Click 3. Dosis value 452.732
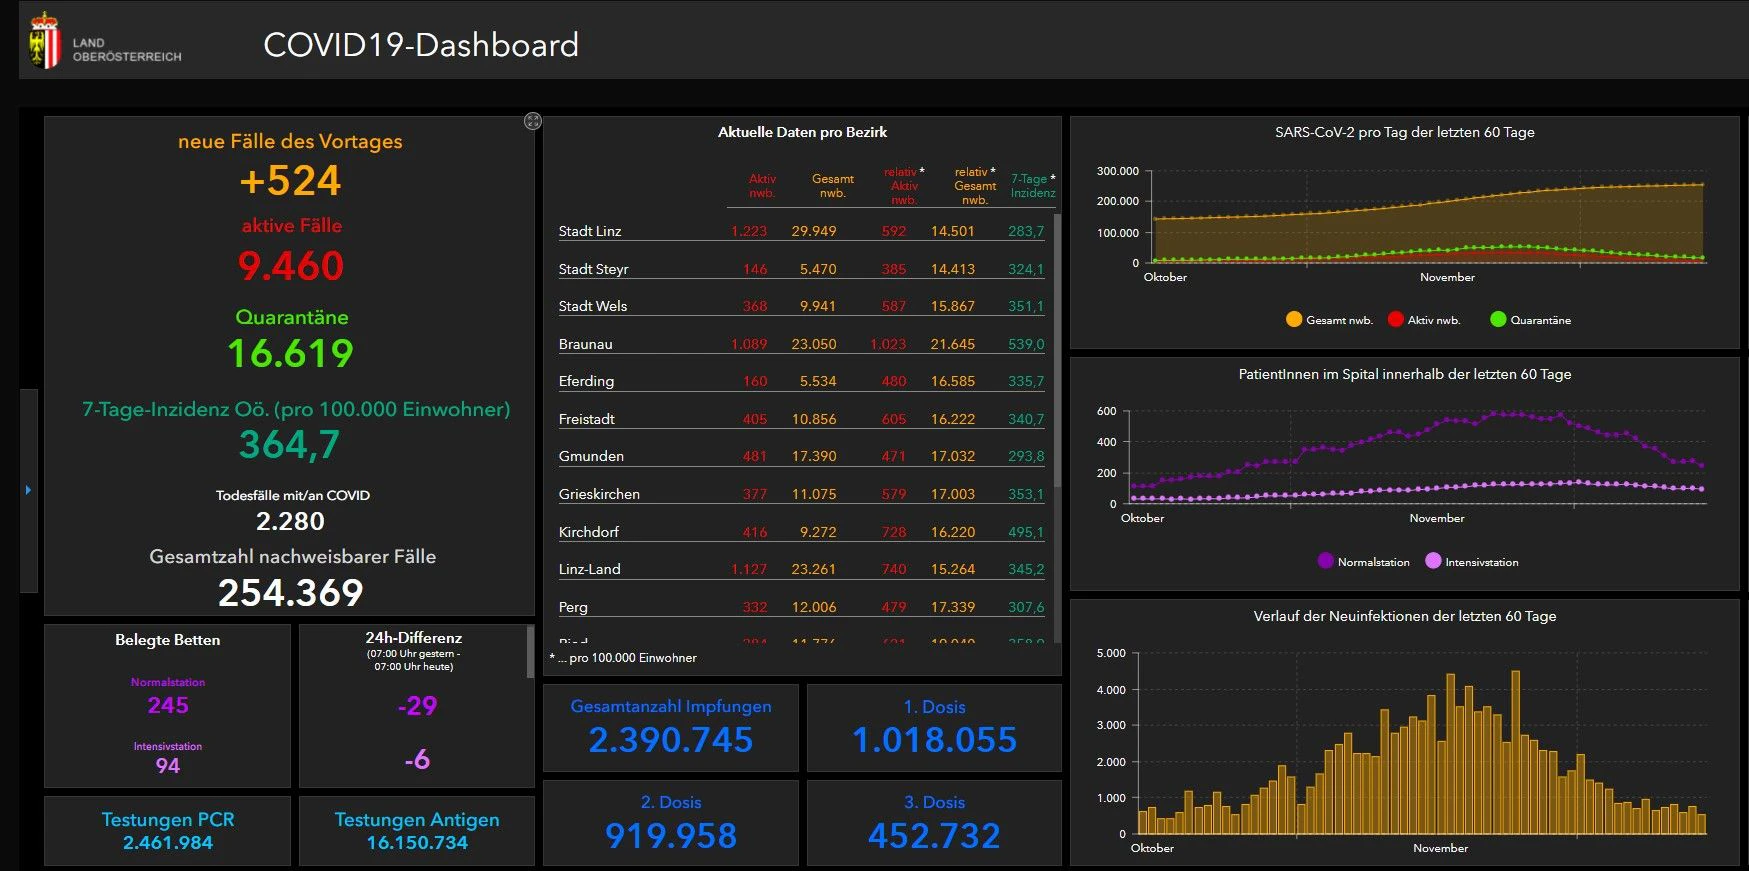Viewport: 1749px width, 871px height. click(x=935, y=836)
